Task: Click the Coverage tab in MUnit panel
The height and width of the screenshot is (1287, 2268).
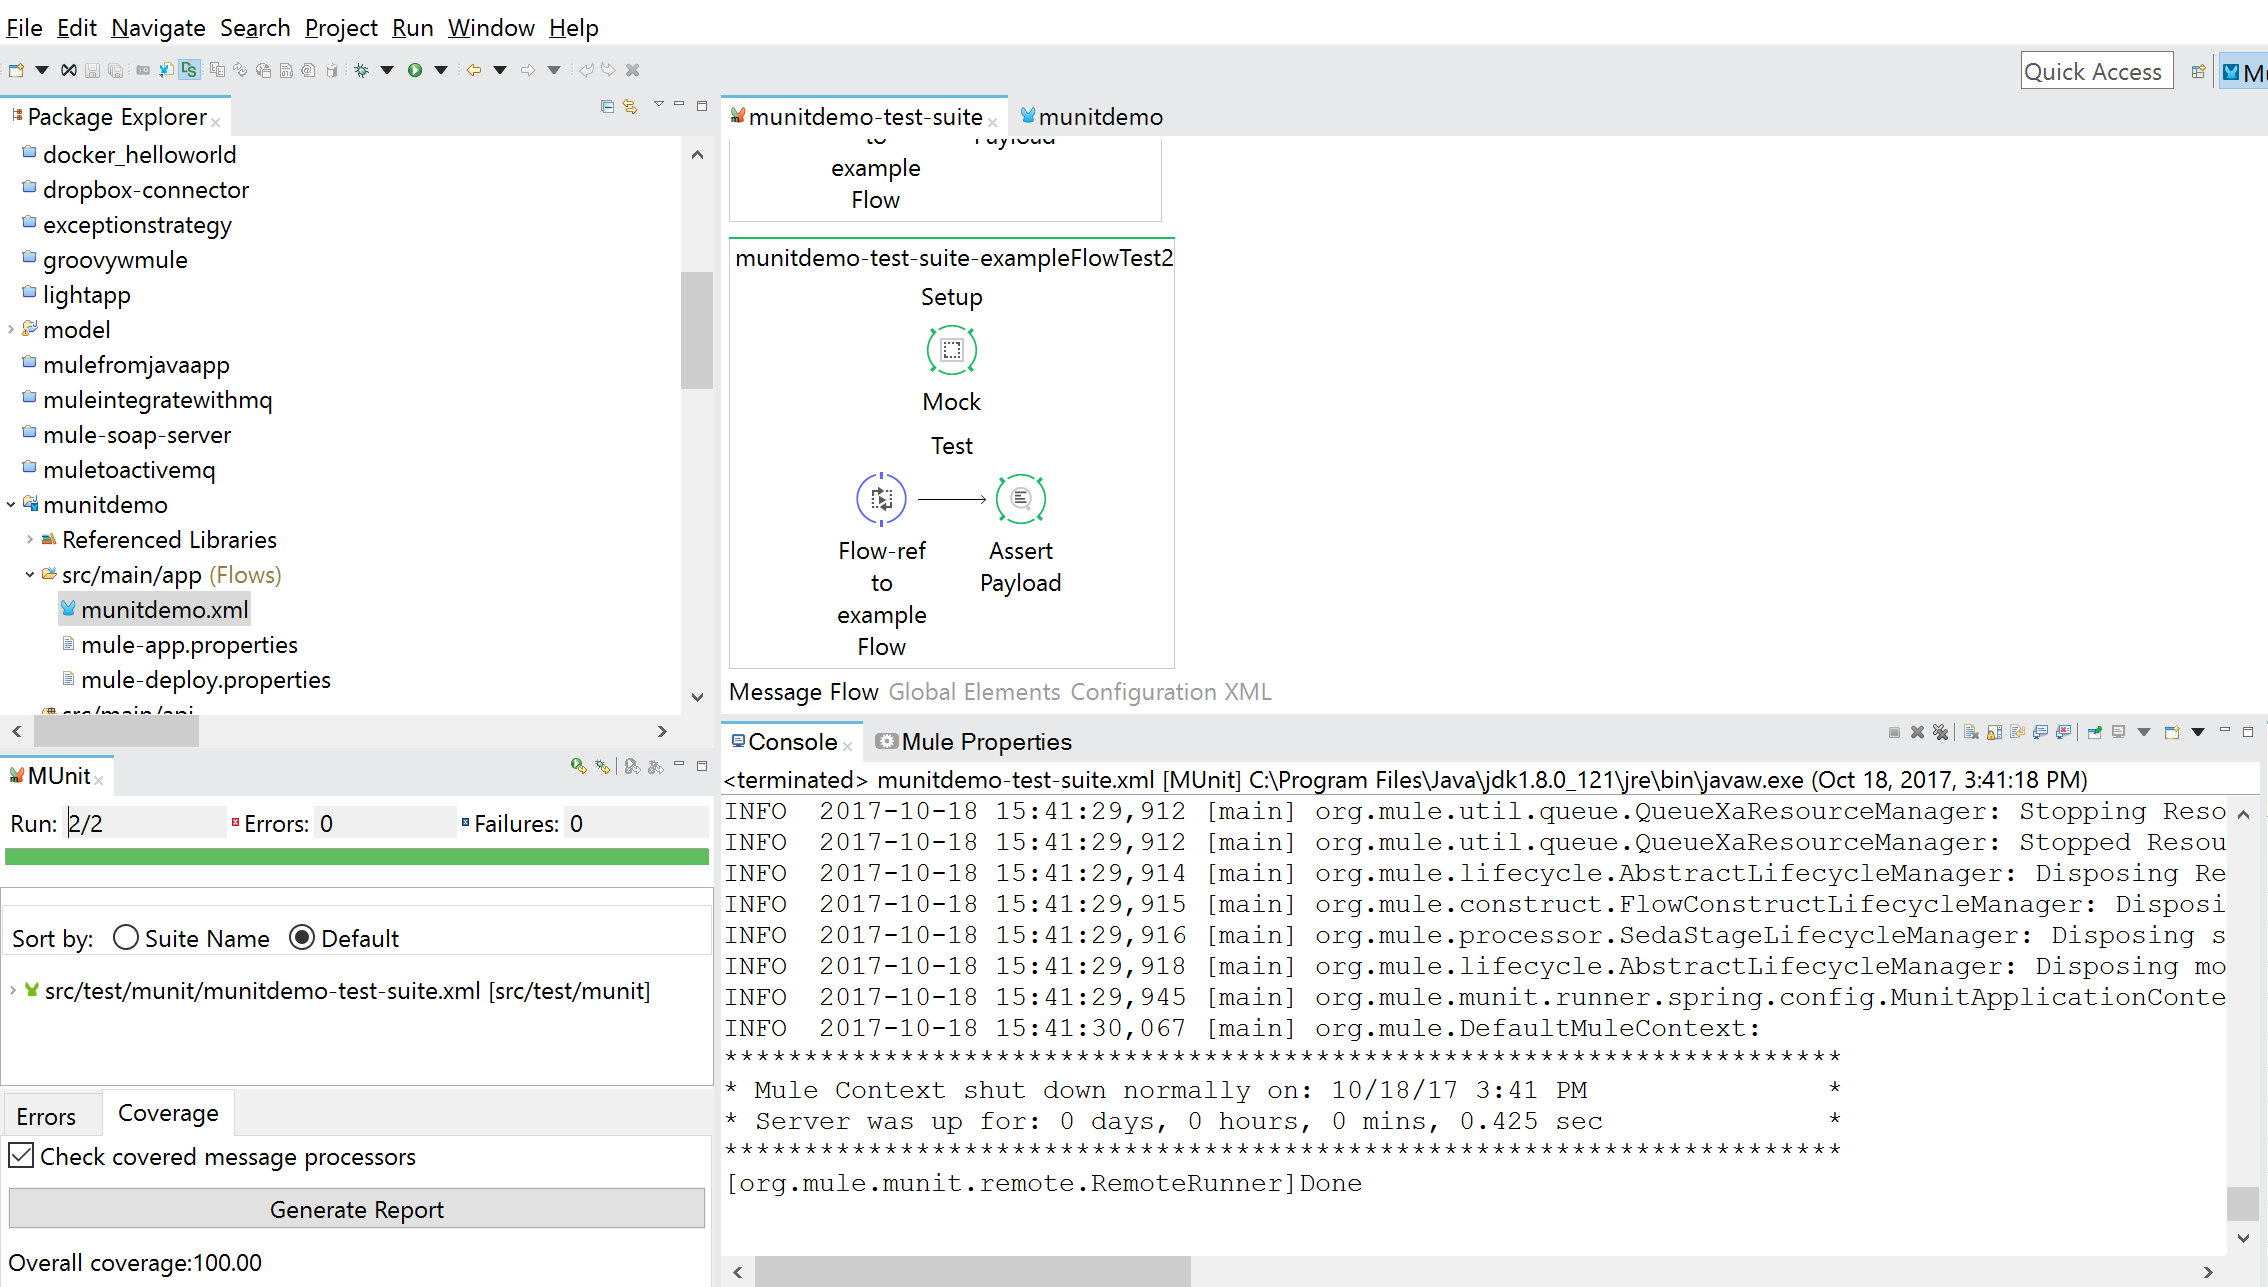Action: [x=167, y=1112]
